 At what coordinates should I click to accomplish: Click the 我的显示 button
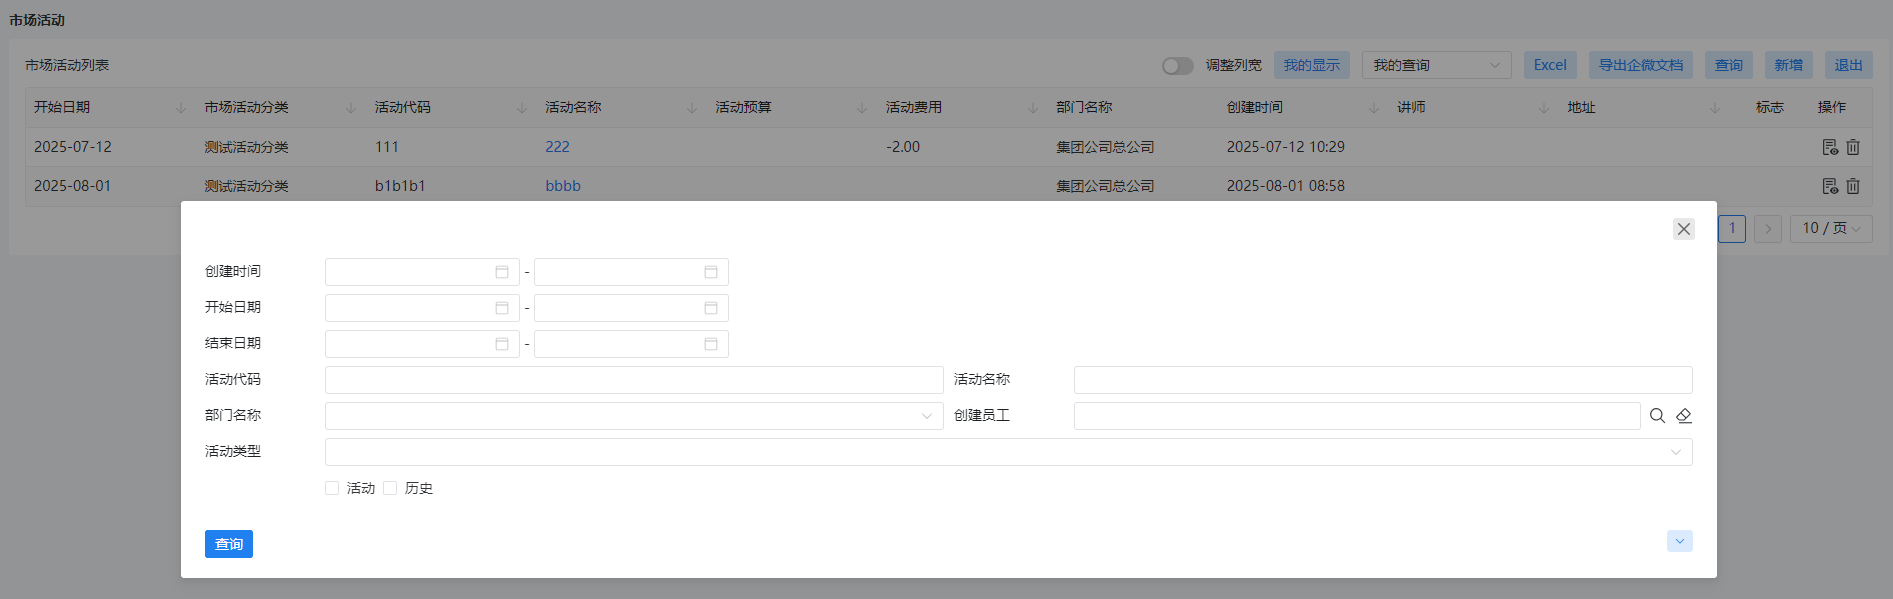1311,66
